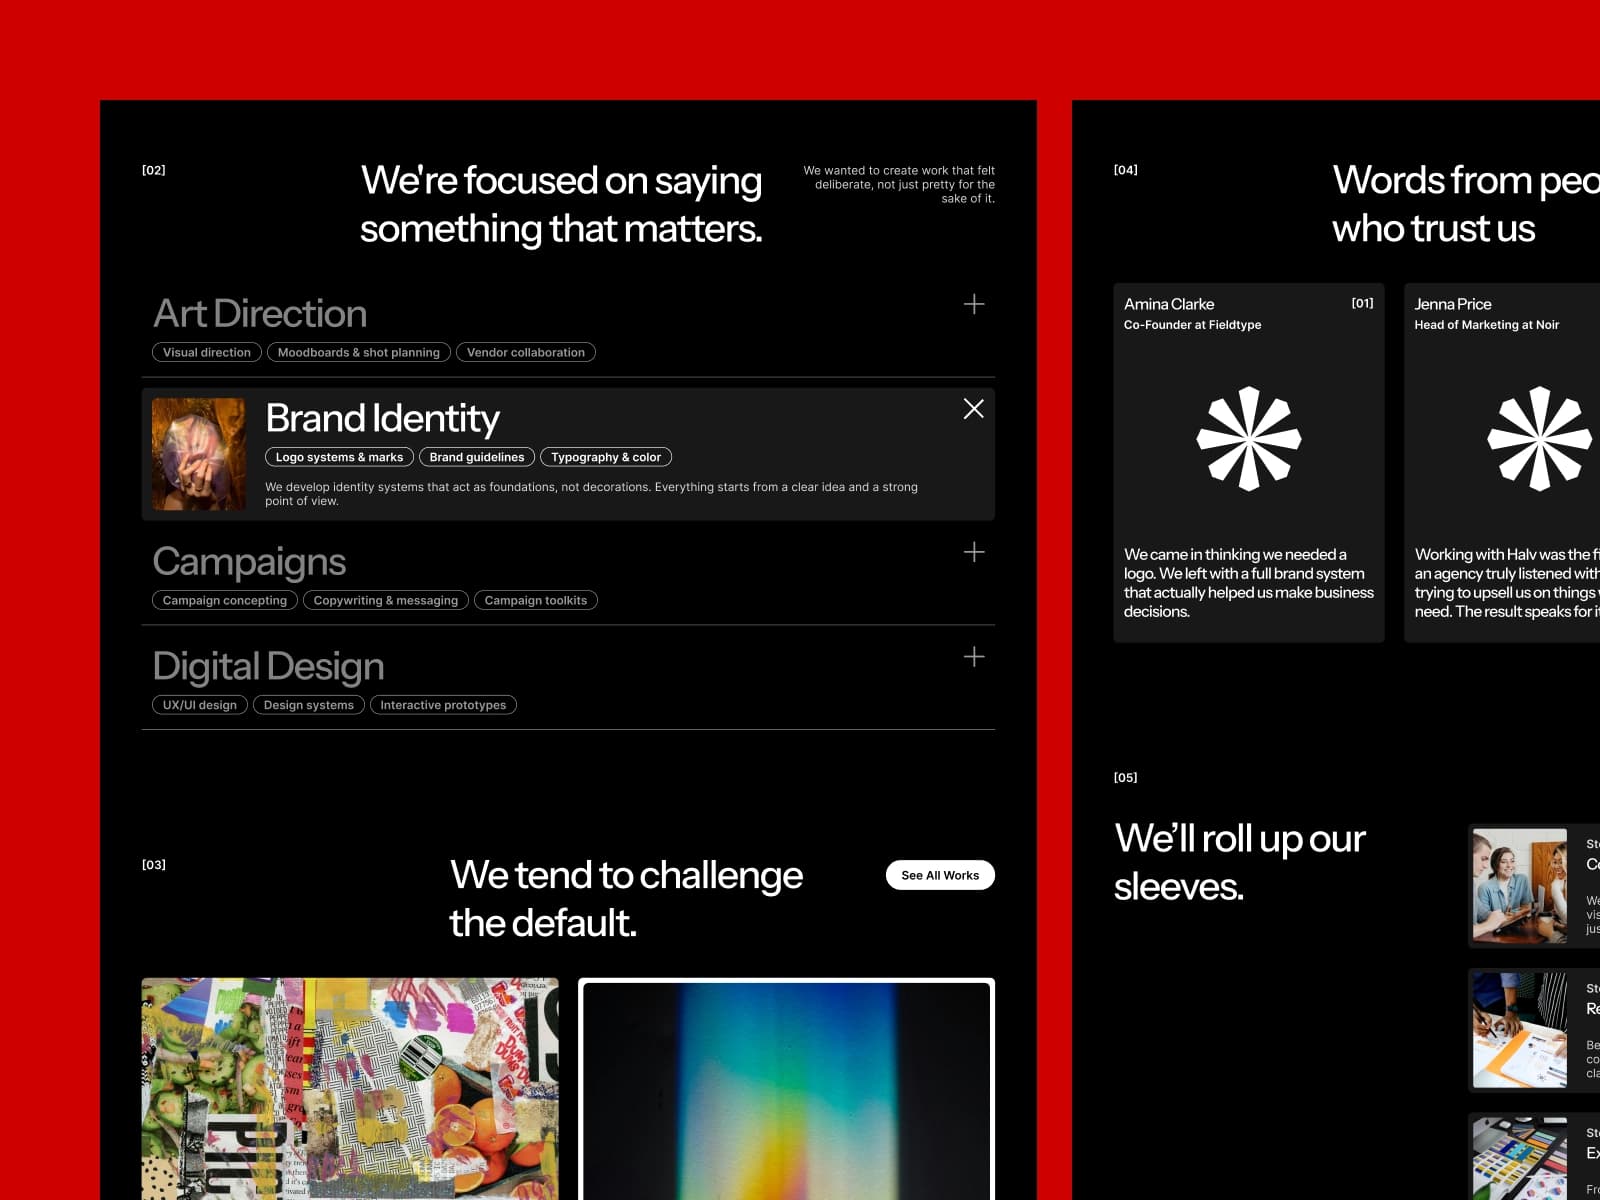Click the Vendor collaboration tag
The image size is (1600, 1200).
526,352
